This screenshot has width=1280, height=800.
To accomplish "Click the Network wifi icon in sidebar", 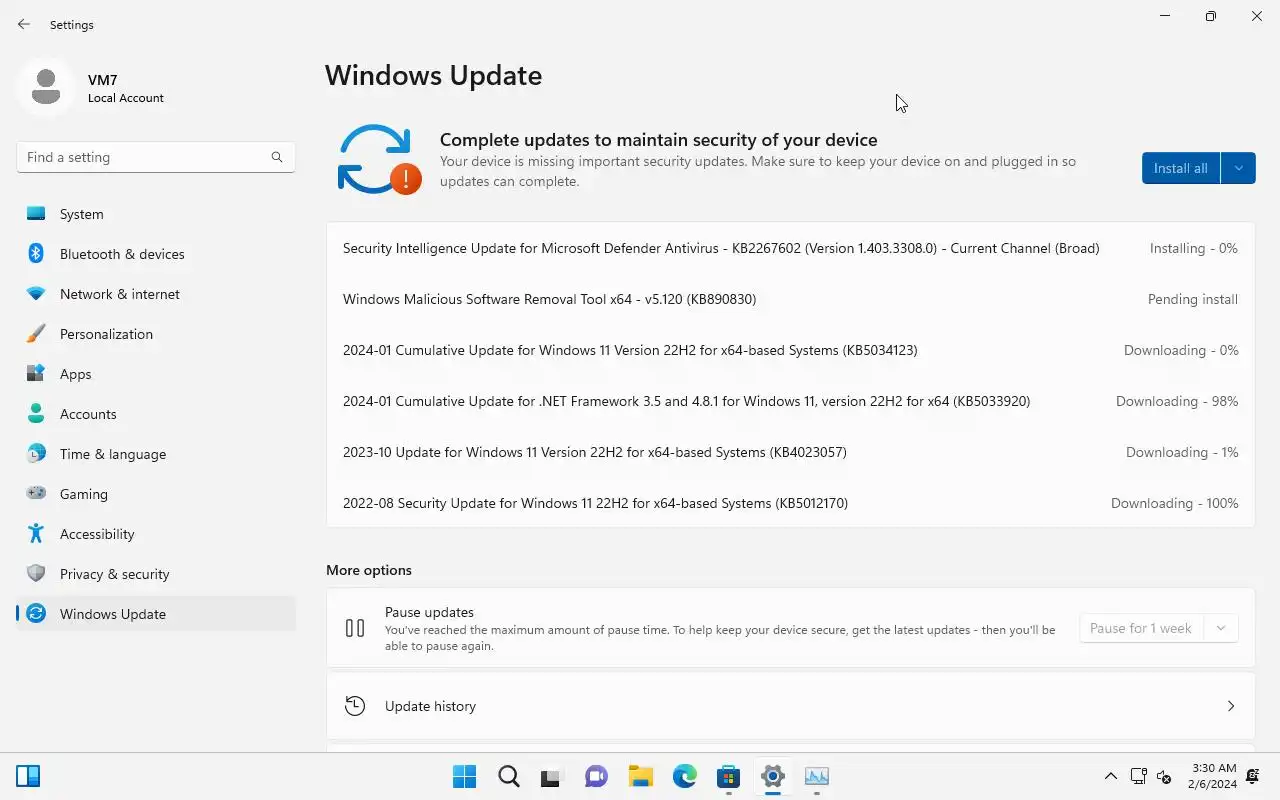I will [x=36, y=294].
